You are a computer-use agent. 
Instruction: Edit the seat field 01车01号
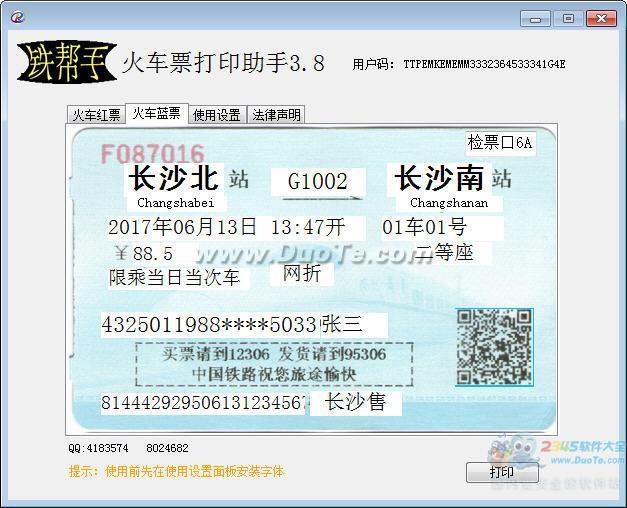point(442,228)
